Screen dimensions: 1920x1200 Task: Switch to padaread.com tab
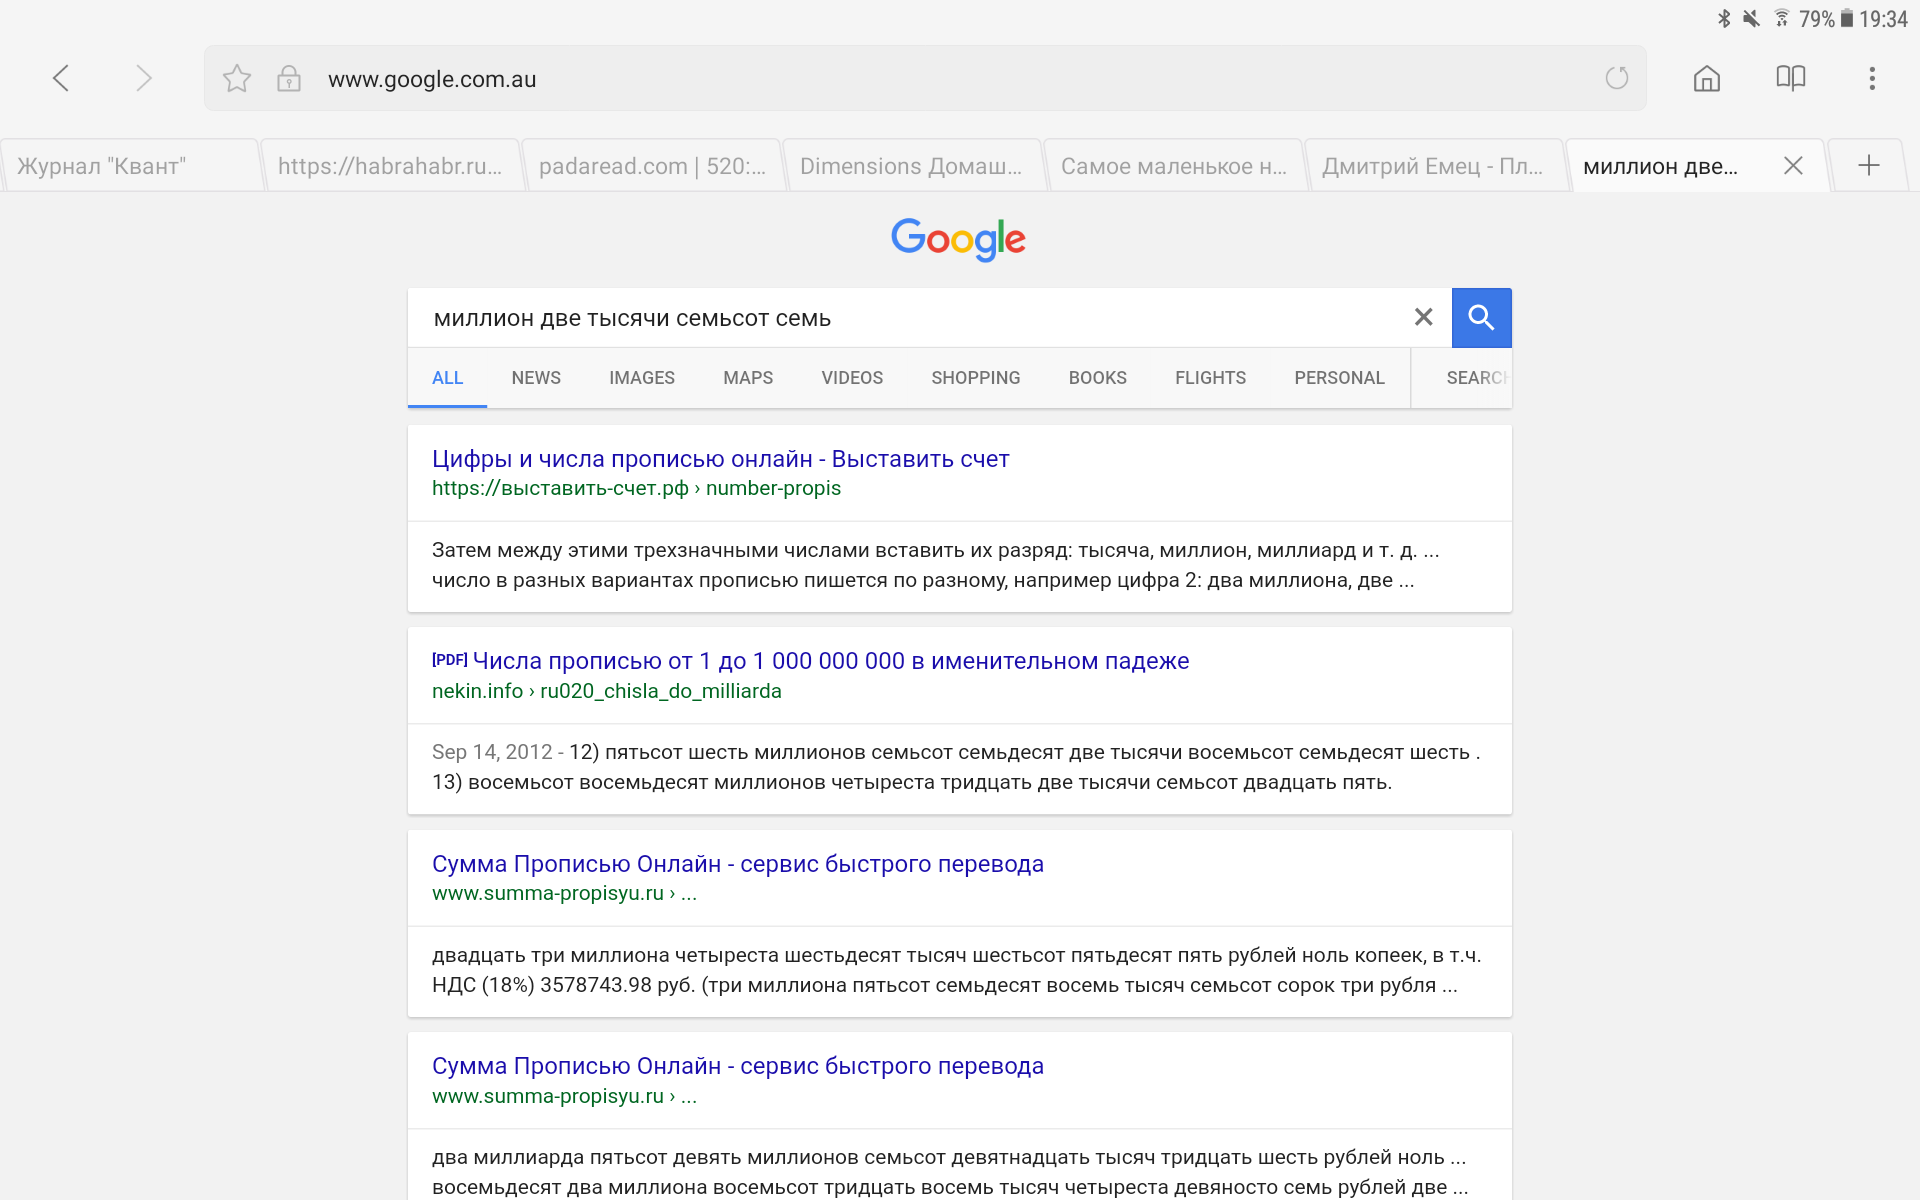coord(651,166)
